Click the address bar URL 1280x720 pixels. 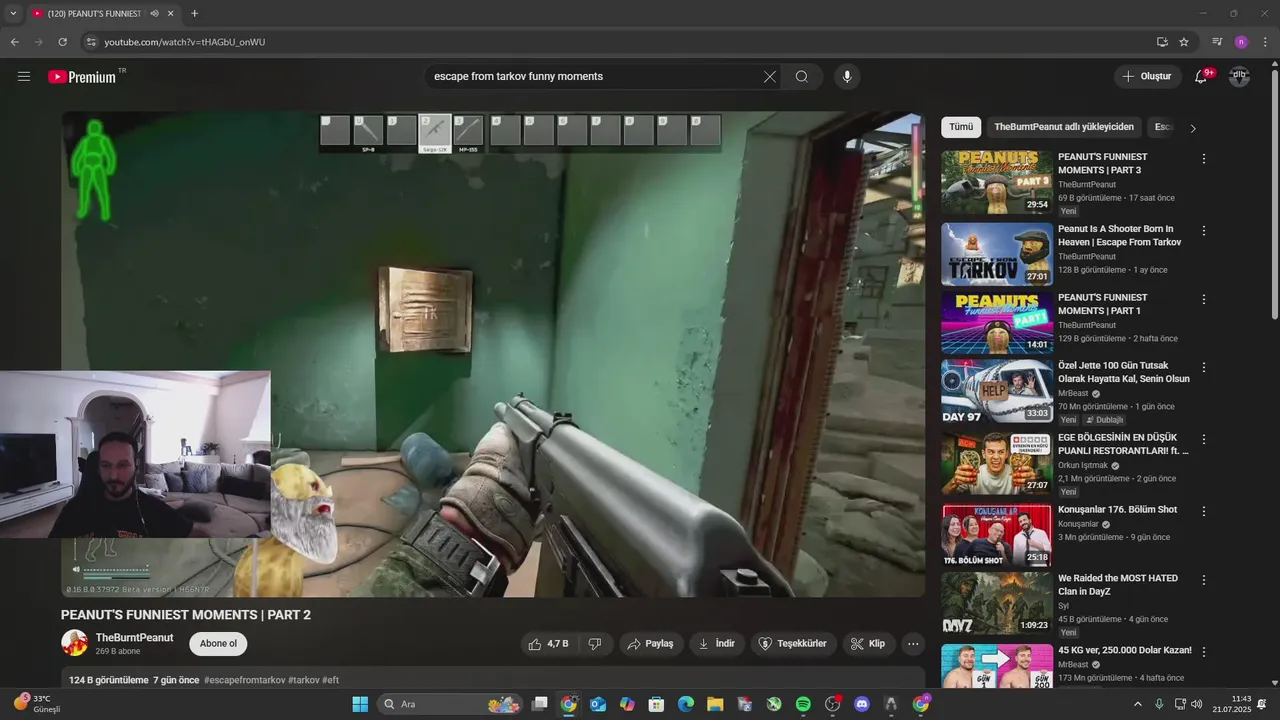coord(185,42)
